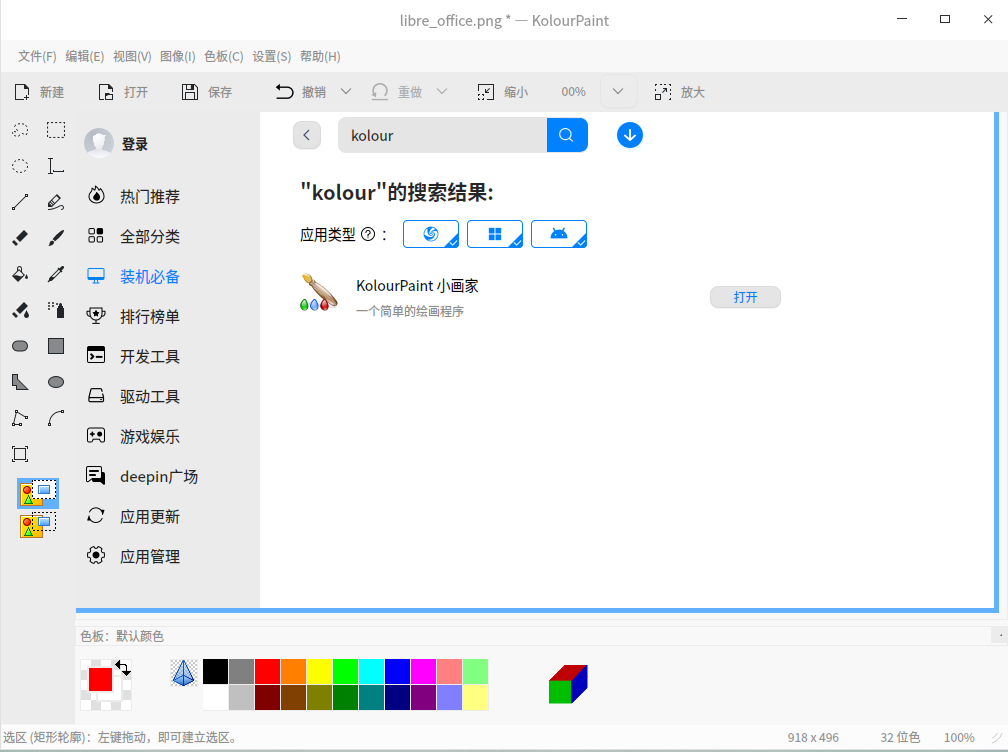Enable opaque selection mode
This screenshot has height=752, width=1008.
pos(38,492)
